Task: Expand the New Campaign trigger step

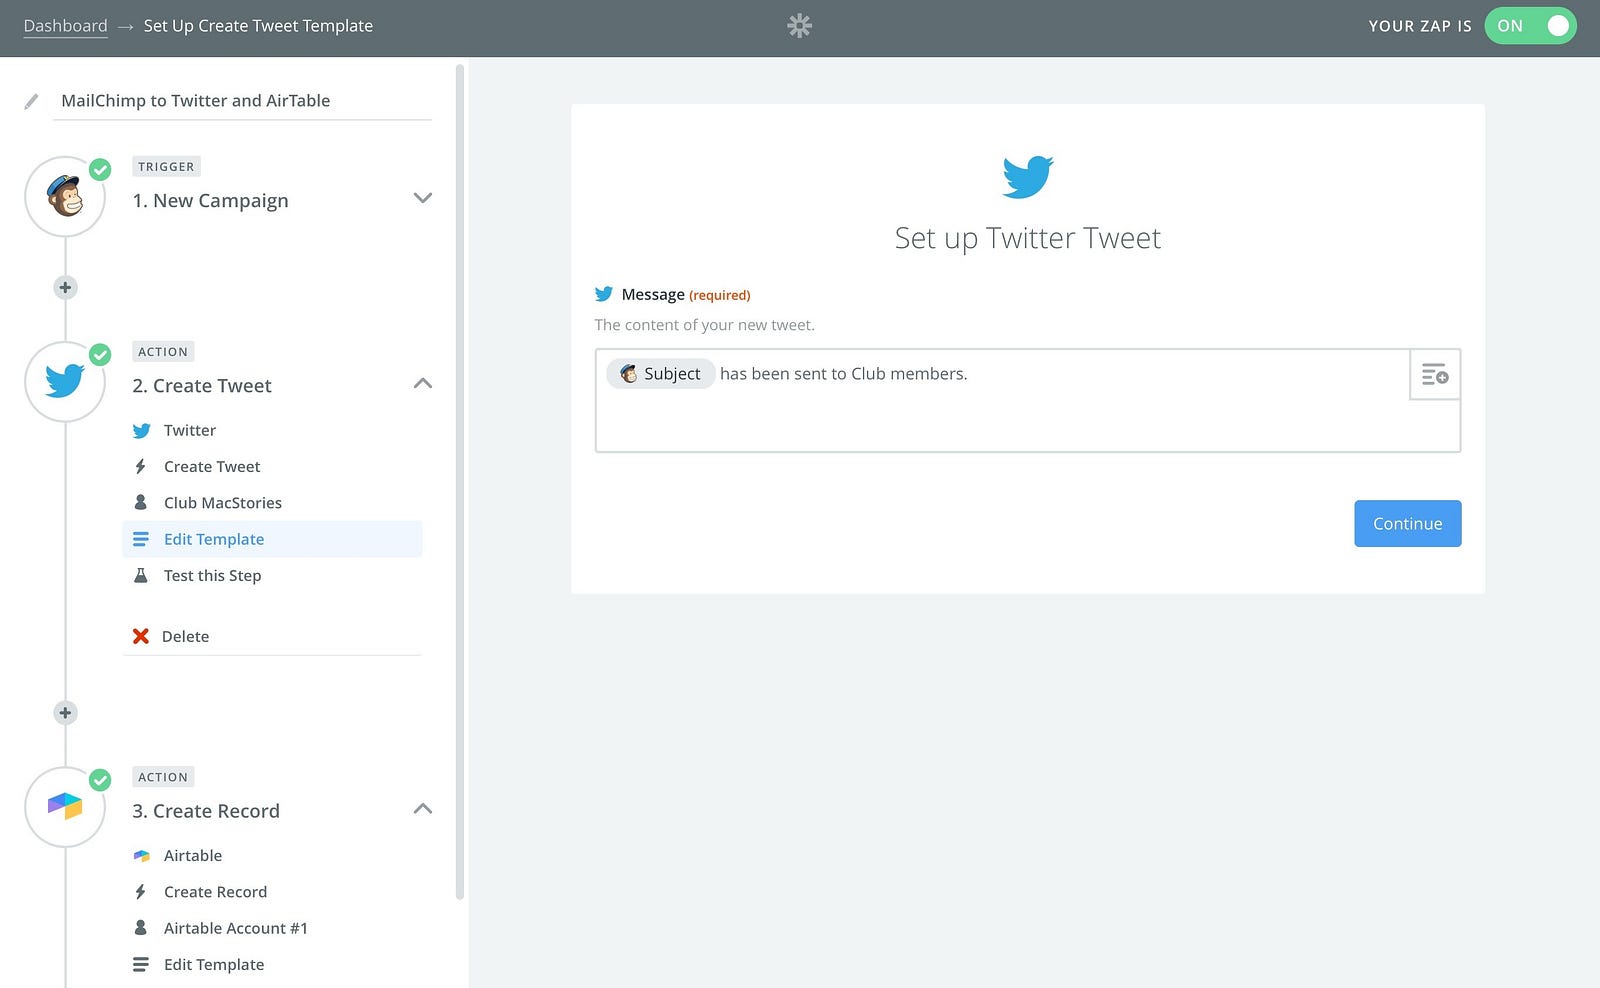Action: 423,198
